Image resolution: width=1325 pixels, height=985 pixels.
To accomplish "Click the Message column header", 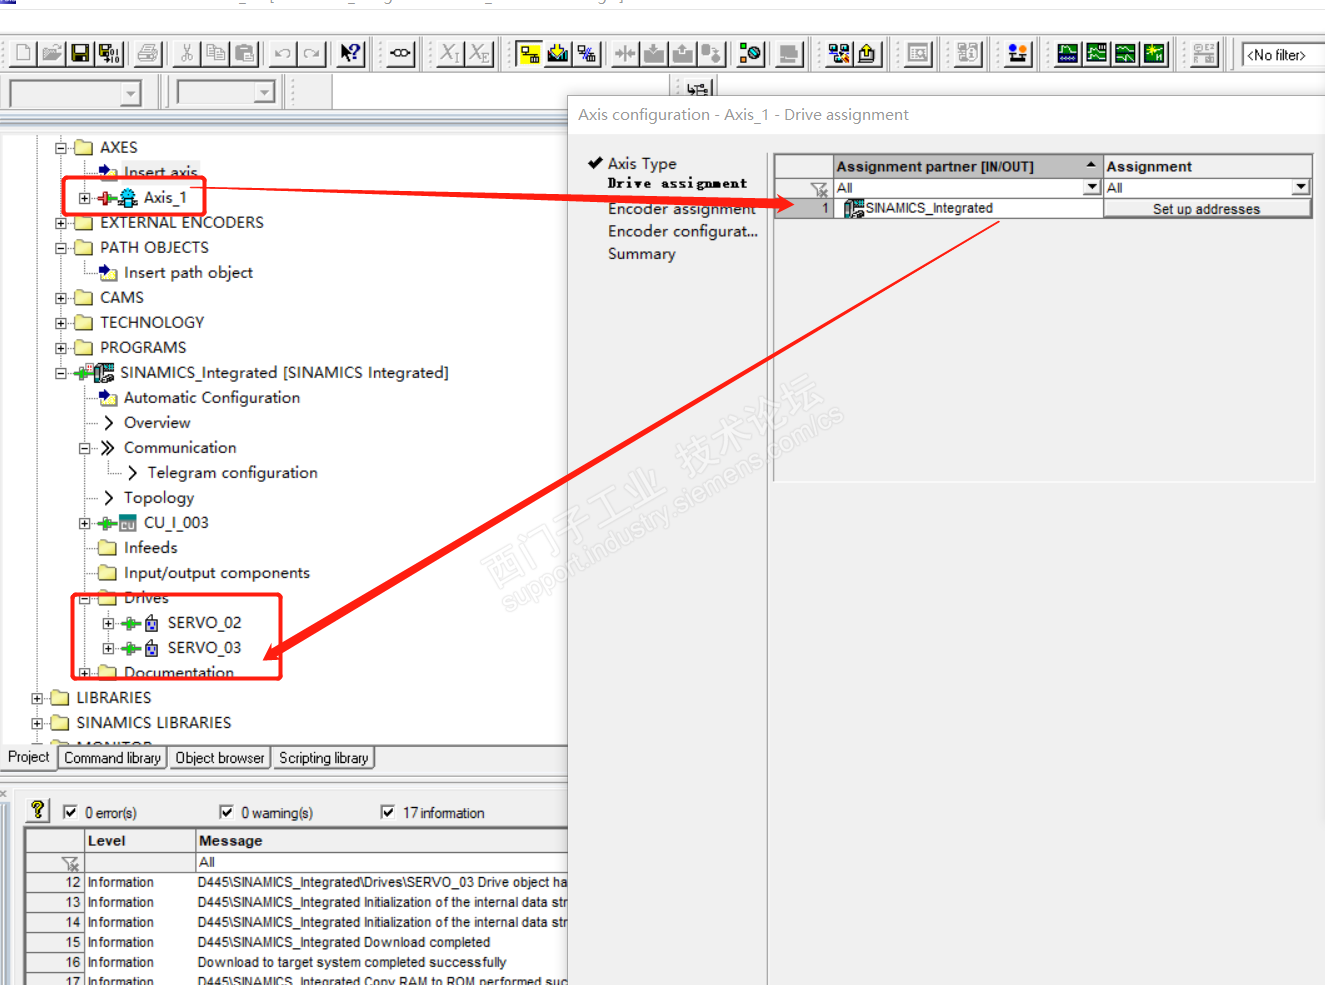I will point(382,841).
